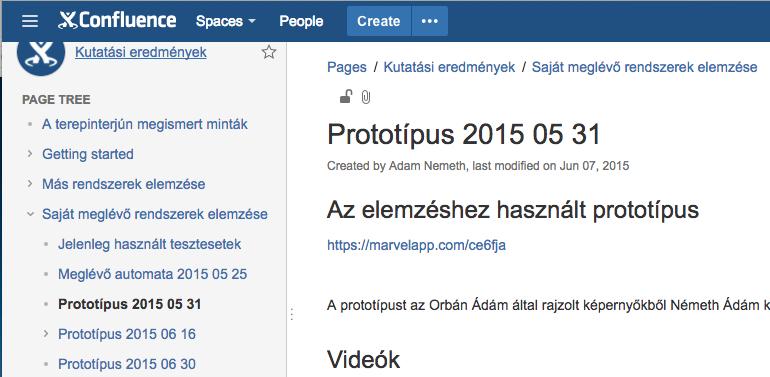
Task: Expand Prototípus 2015 06 16 node
Action: (46, 334)
